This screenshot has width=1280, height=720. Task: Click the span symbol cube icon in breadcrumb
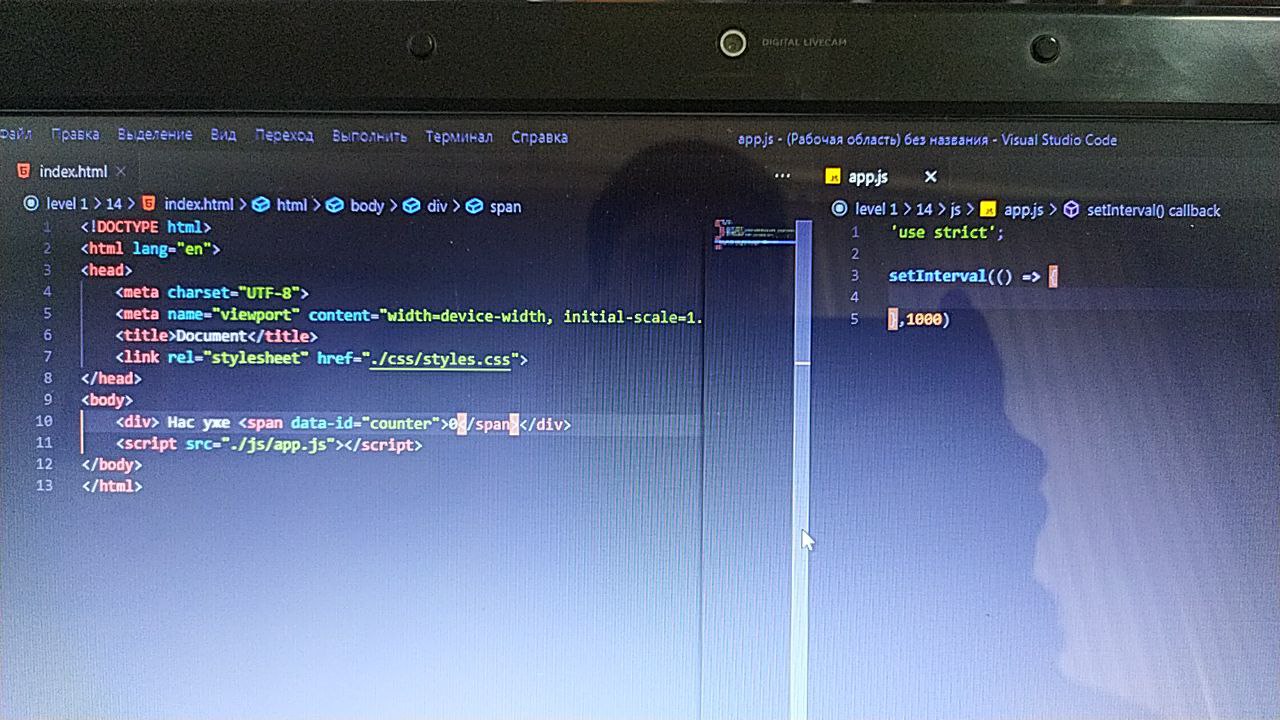474,206
